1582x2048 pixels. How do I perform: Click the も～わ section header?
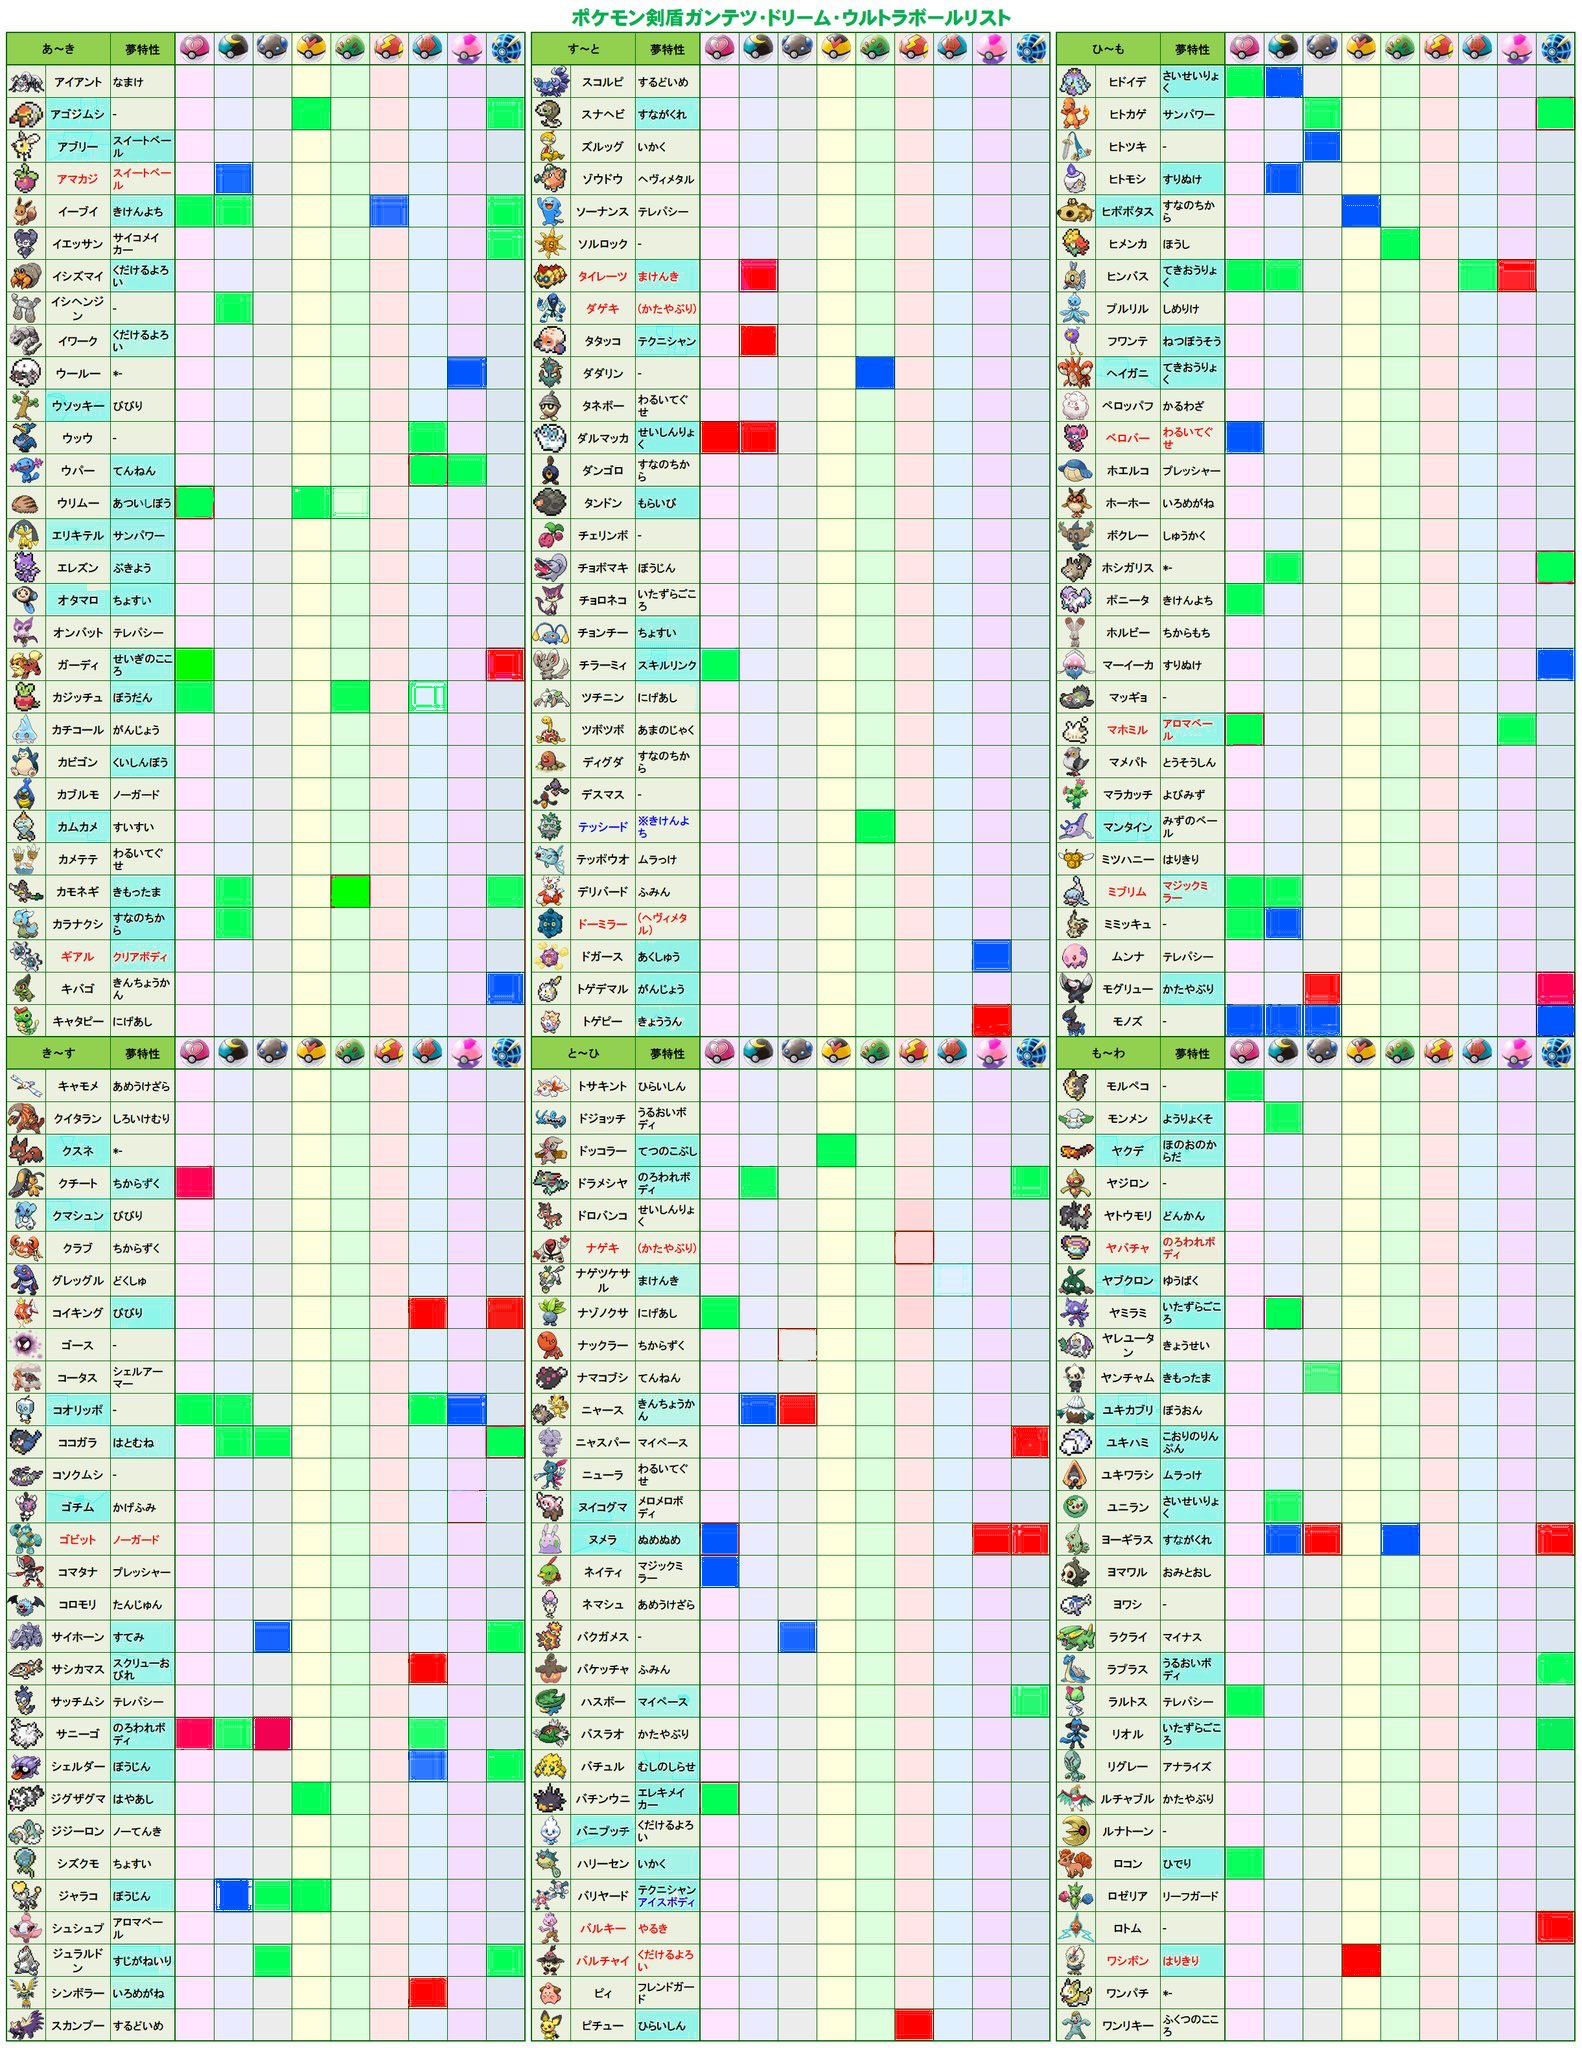click(x=1108, y=1053)
